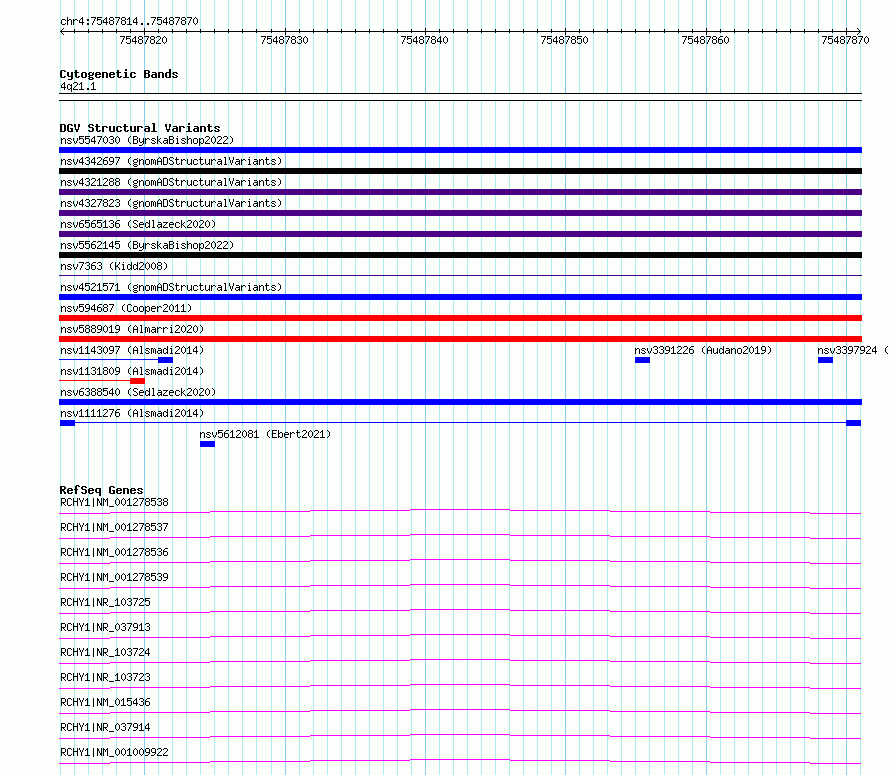Open transcript RCHY1|NM_001278539
The width and height of the screenshot is (890, 775).
pos(114,577)
